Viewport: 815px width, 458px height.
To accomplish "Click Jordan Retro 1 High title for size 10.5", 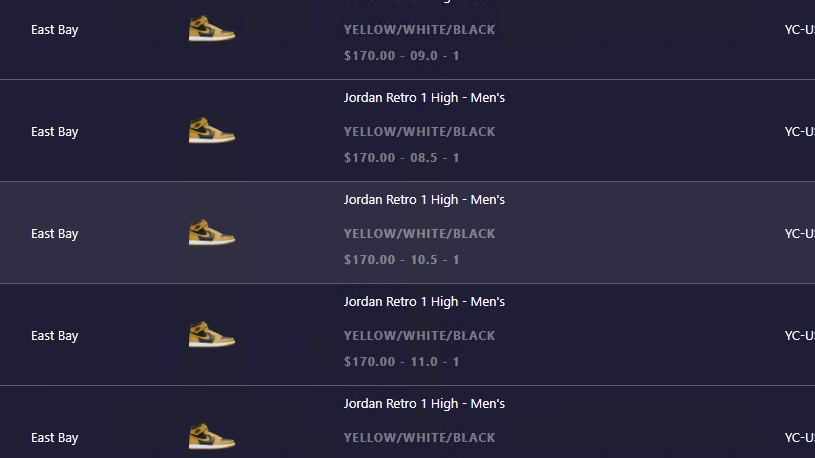I will pos(424,200).
